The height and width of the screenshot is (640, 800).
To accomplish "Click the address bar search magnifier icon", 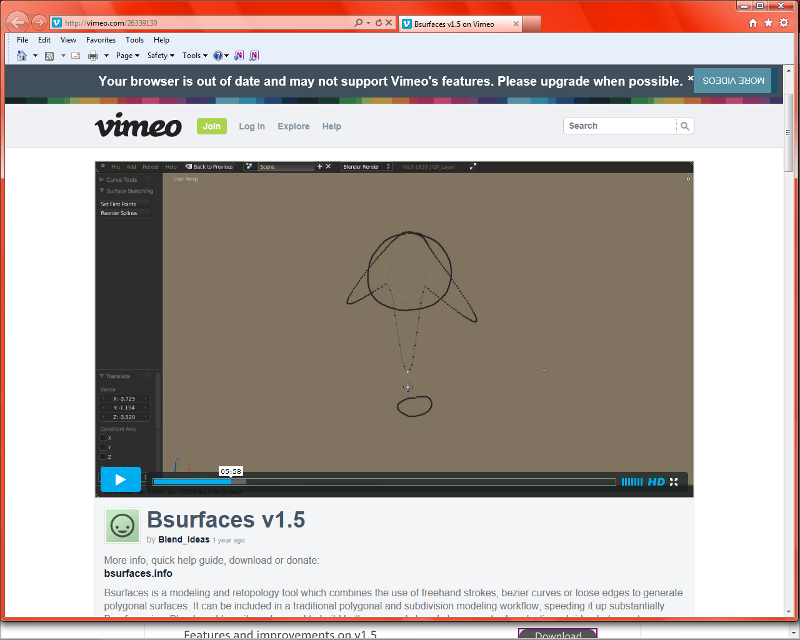I will 358,22.
